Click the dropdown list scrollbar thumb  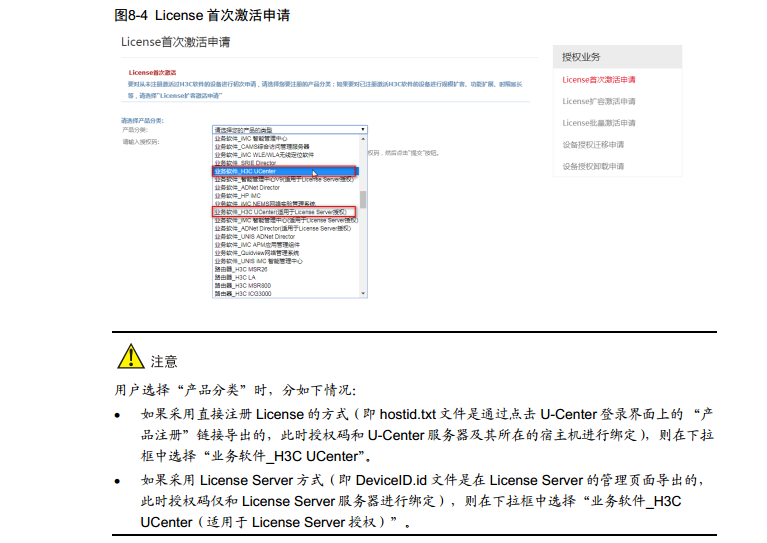click(363, 199)
